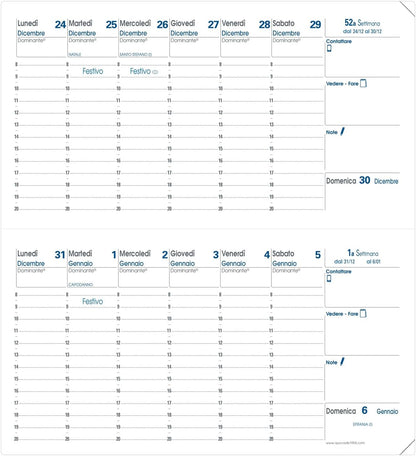This screenshot has height=456, width=416.
Task: Click the folded corner at page bottom right
Action: [x=407, y=447]
